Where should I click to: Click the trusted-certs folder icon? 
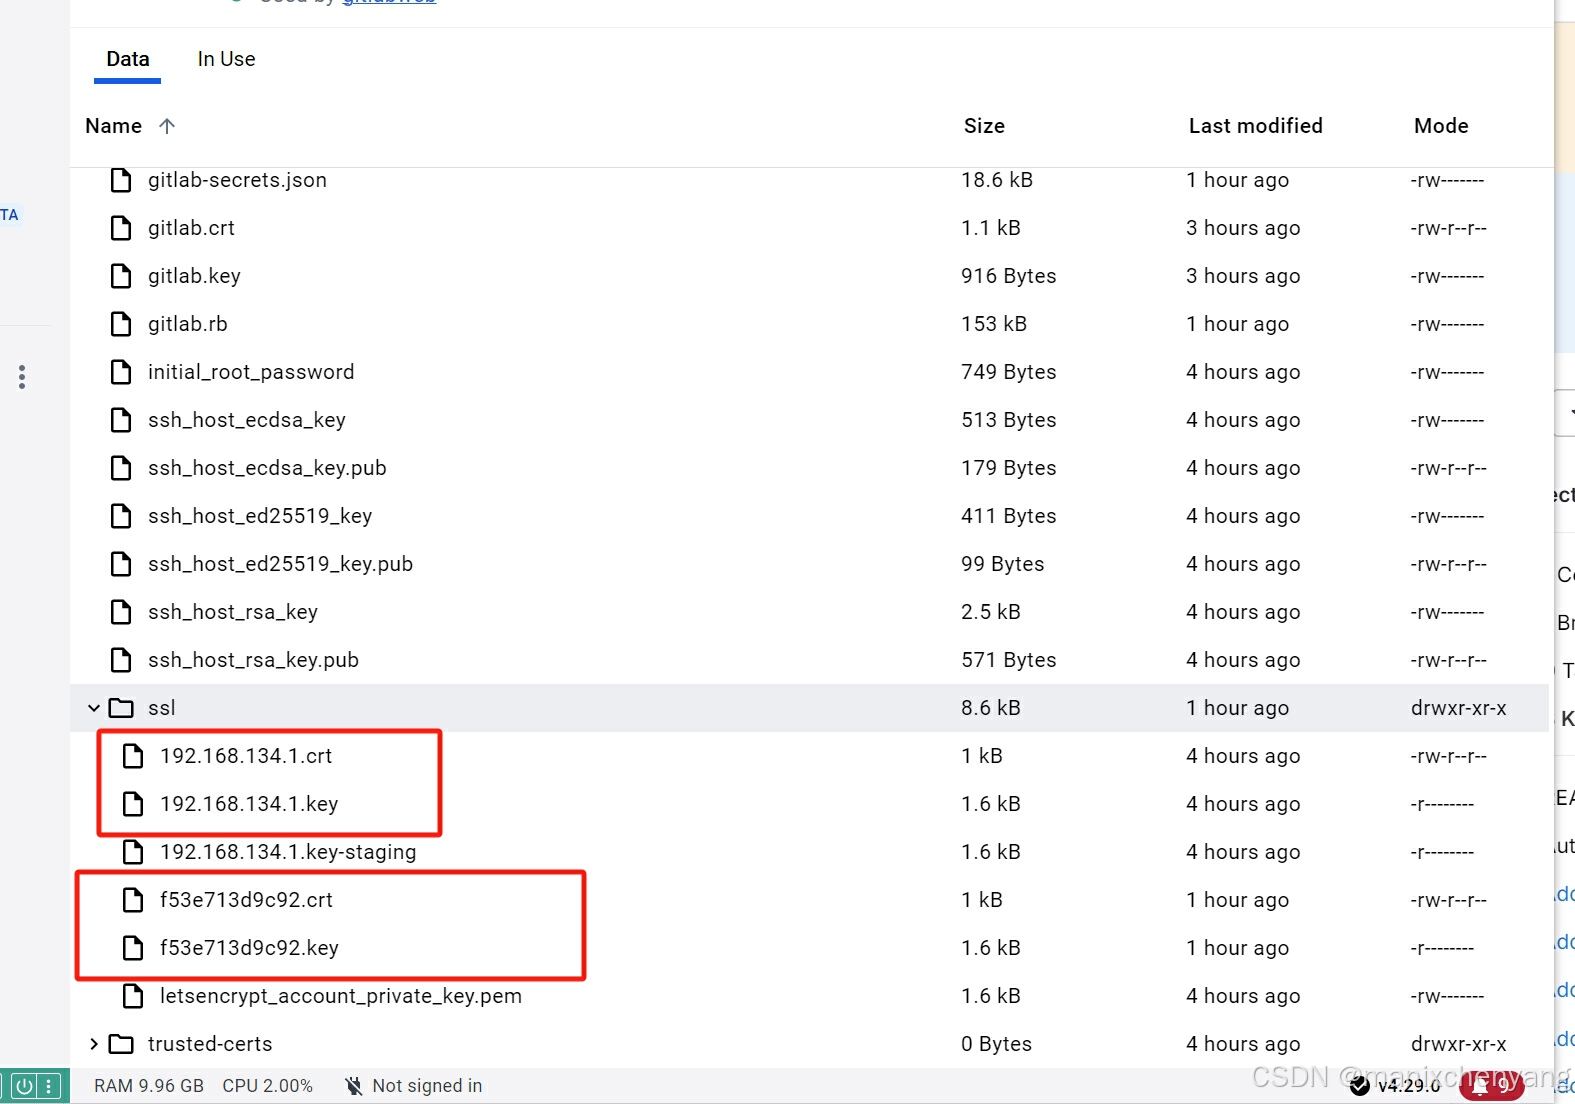(121, 1044)
